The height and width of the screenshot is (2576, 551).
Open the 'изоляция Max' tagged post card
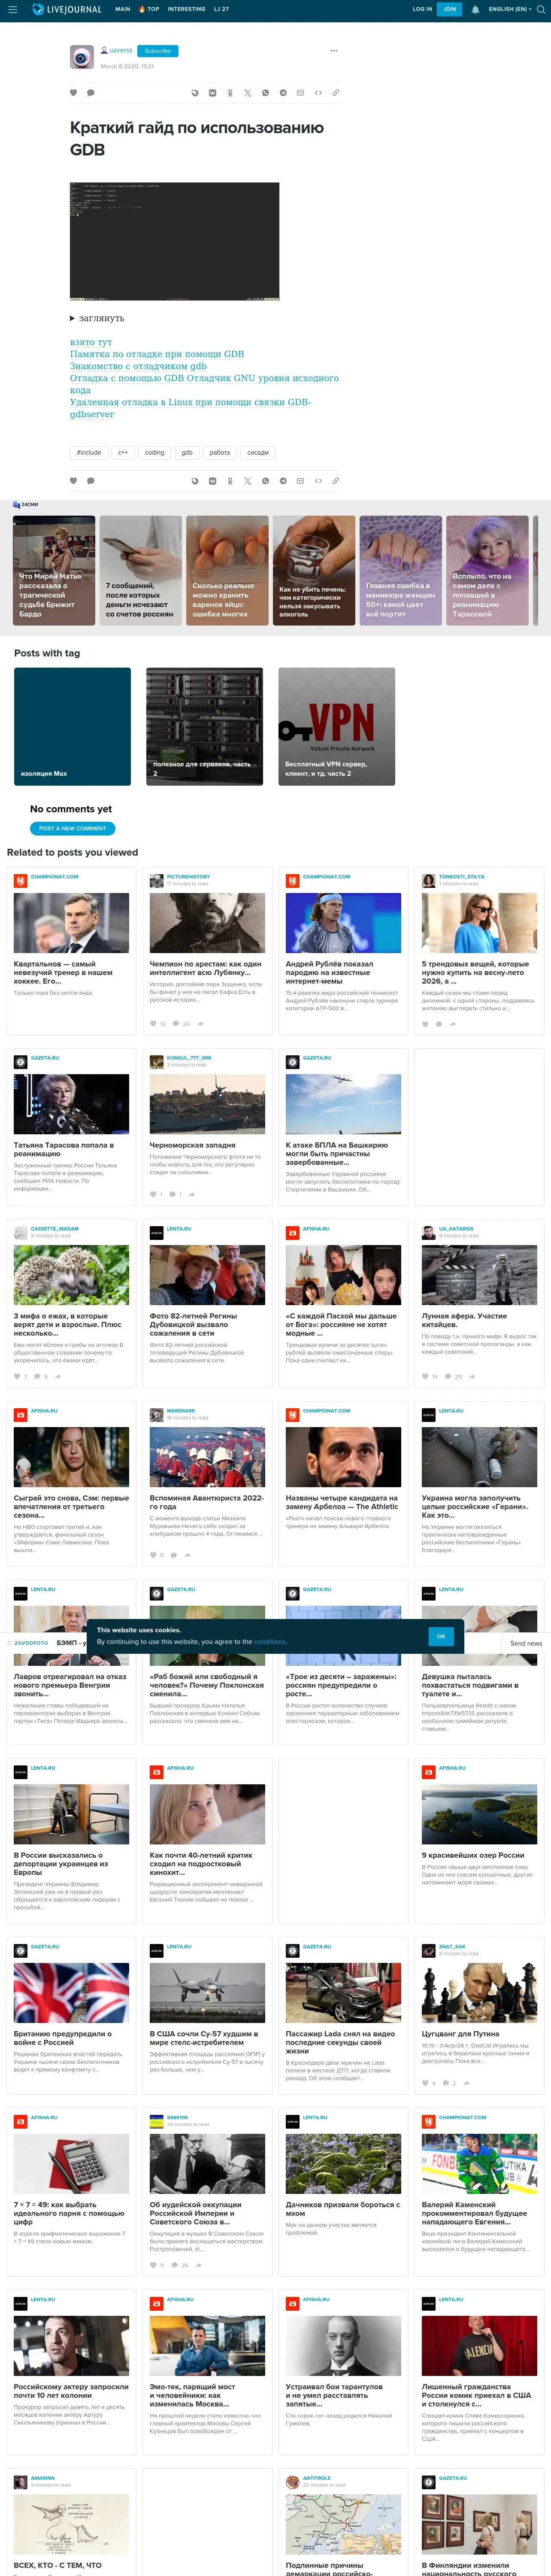(x=72, y=726)
